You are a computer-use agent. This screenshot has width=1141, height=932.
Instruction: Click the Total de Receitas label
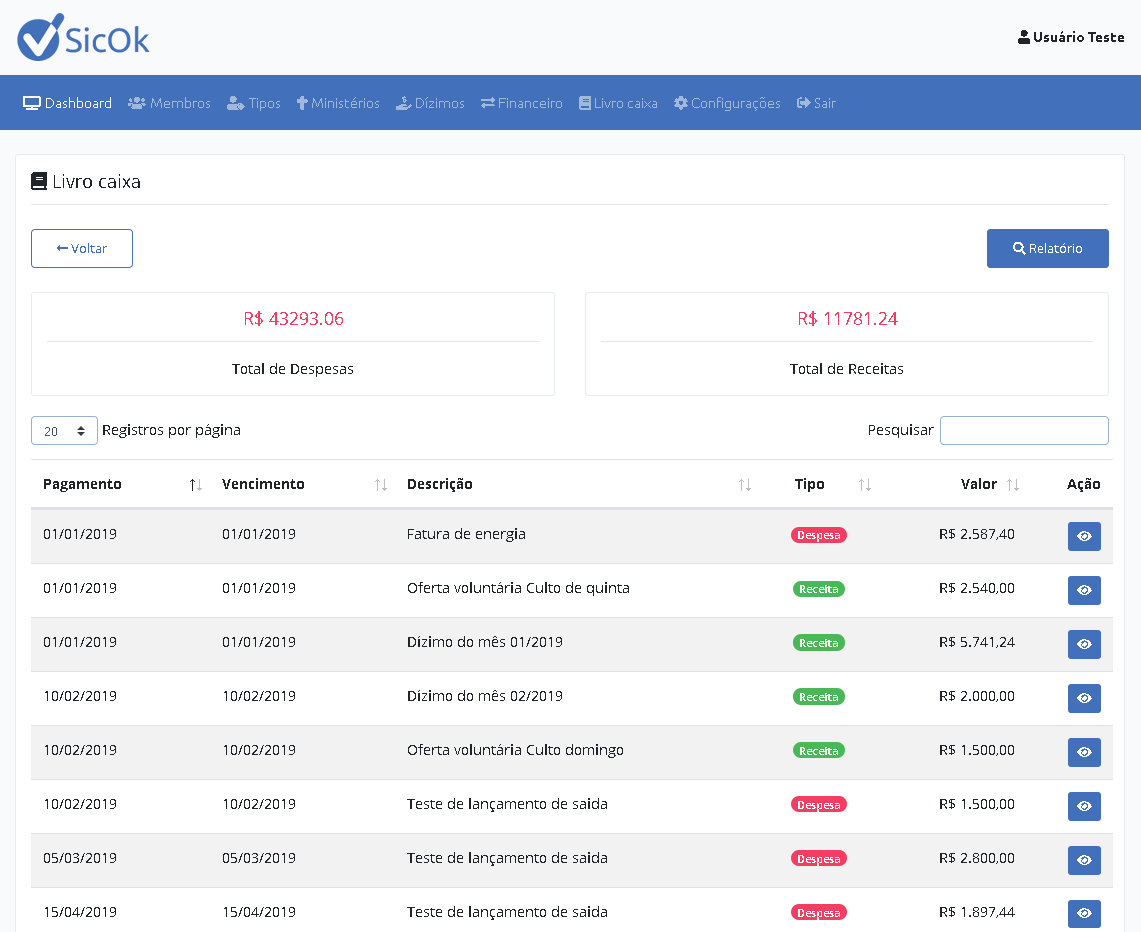click(x=846, y=369)
